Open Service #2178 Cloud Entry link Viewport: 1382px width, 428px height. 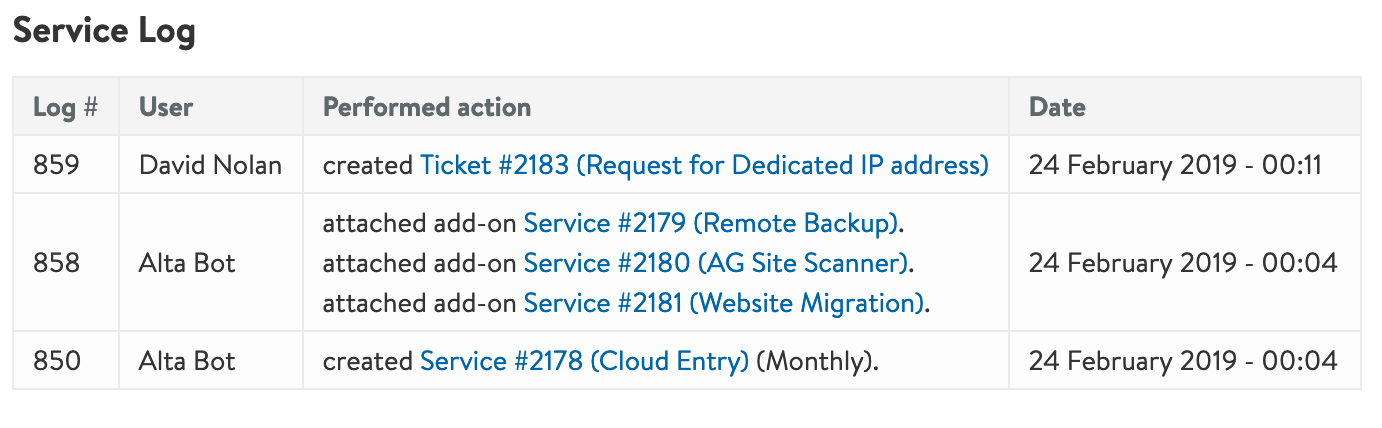(584, 360)
